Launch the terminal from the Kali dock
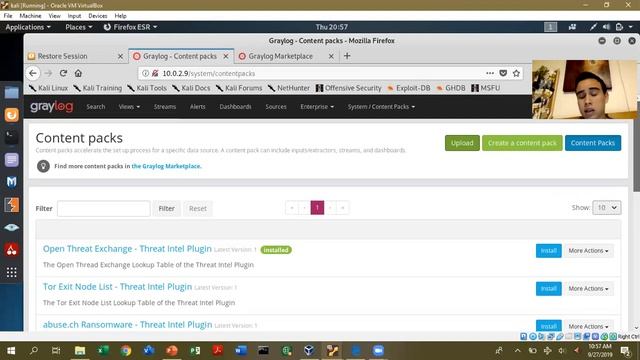This screenshot has height=360, width=640. [x=11, y=137]
